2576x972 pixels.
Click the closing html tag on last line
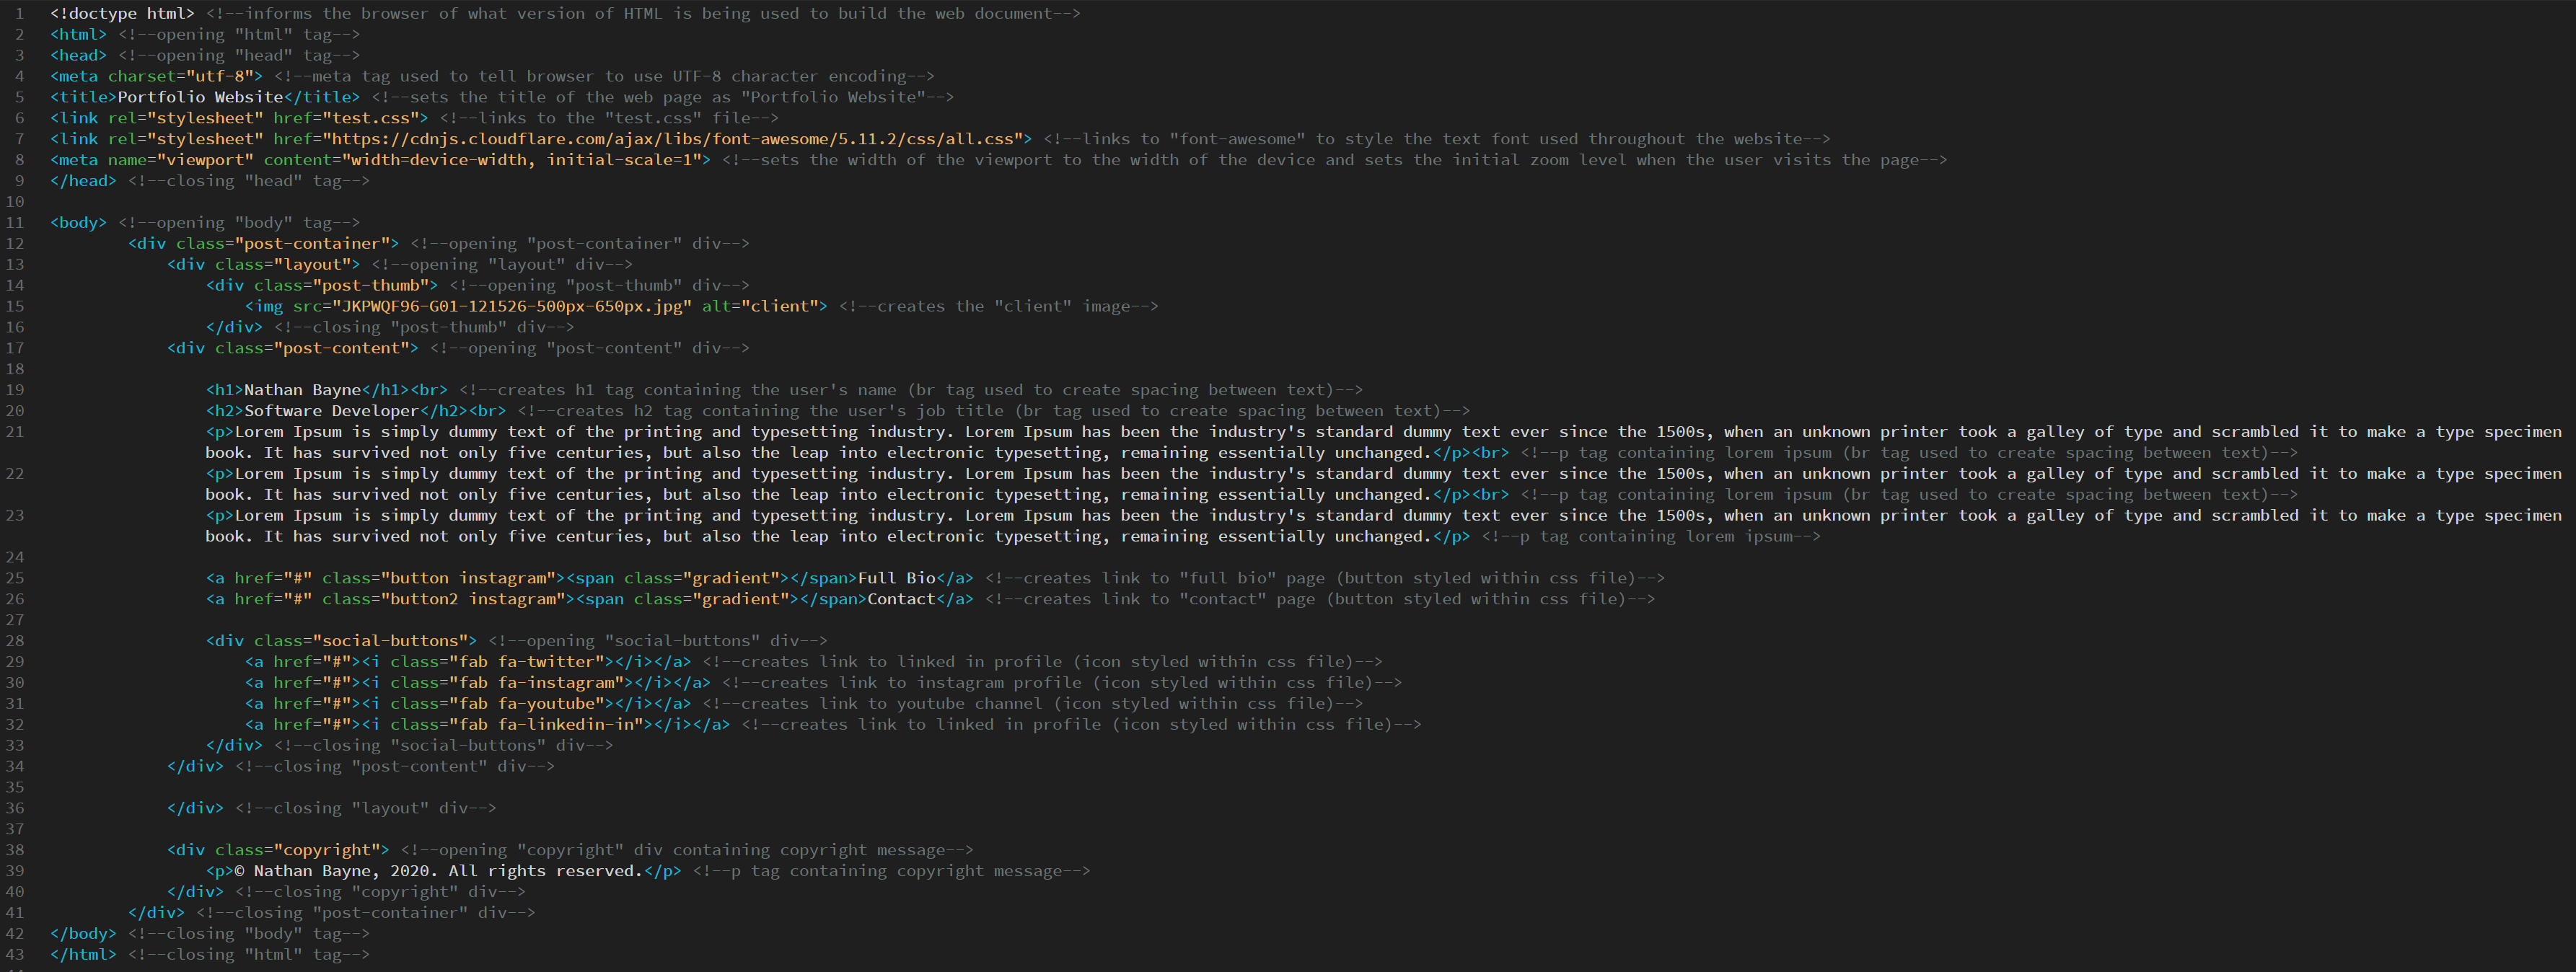(x=83, y=954)
